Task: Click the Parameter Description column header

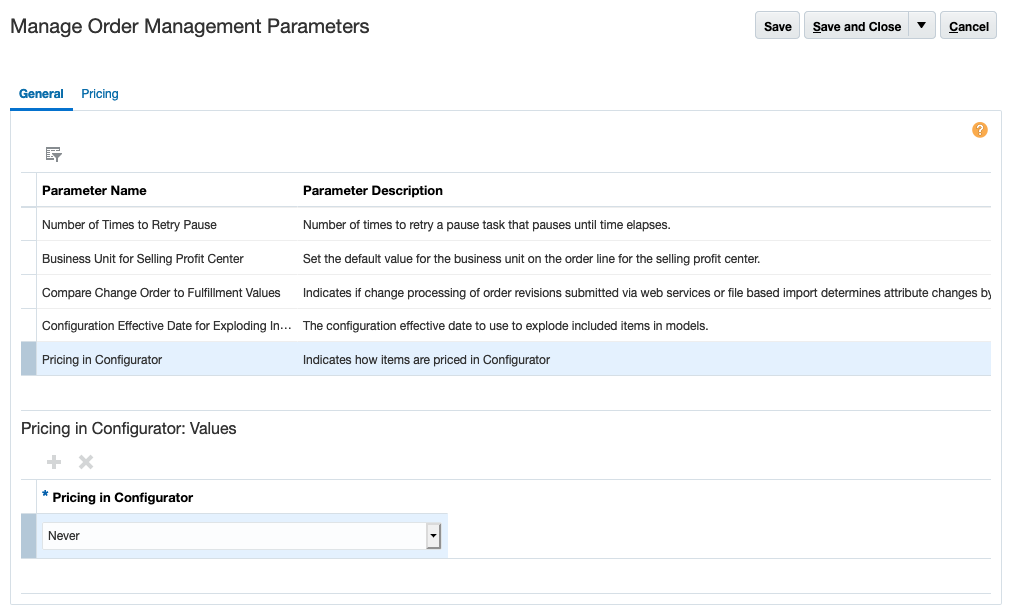Action: pyautogui.click(x=372, y=190)
